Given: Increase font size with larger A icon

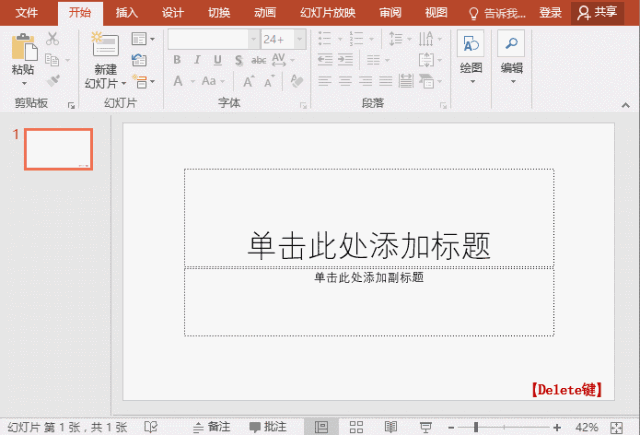Looking at the screenshot, I should tap(249, 82).
